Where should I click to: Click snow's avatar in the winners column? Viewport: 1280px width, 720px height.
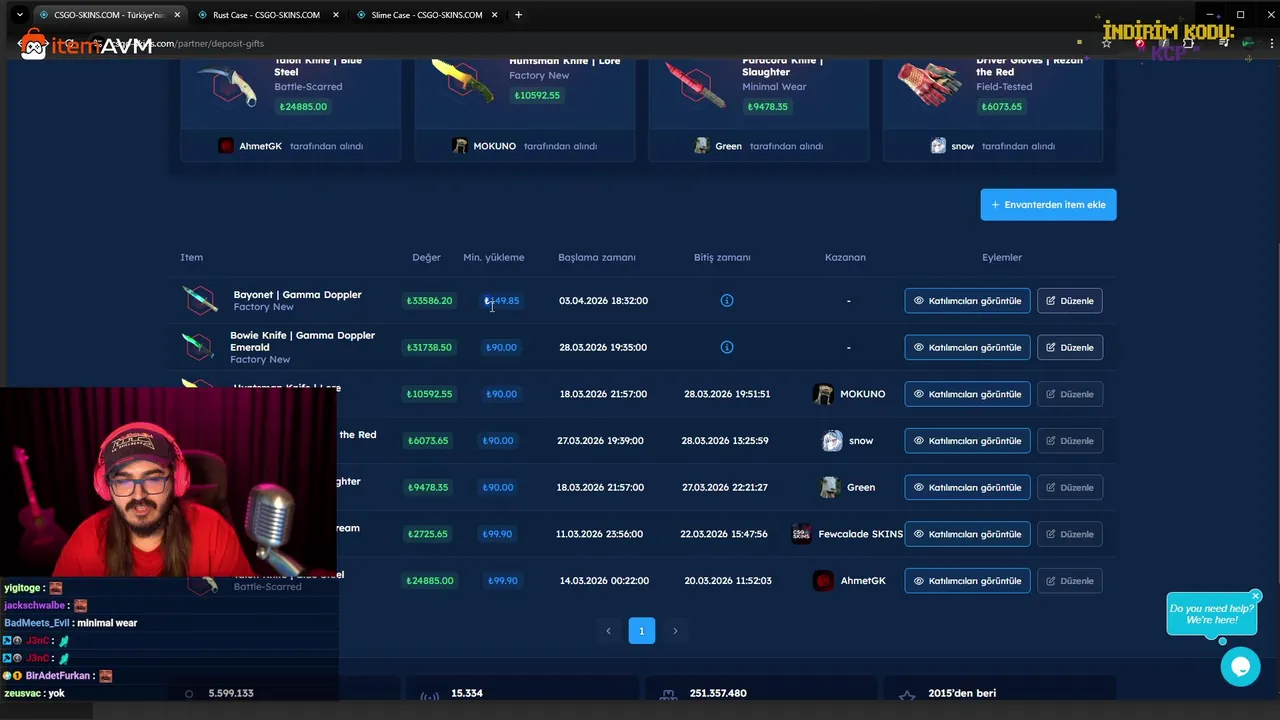click(832, 440)
